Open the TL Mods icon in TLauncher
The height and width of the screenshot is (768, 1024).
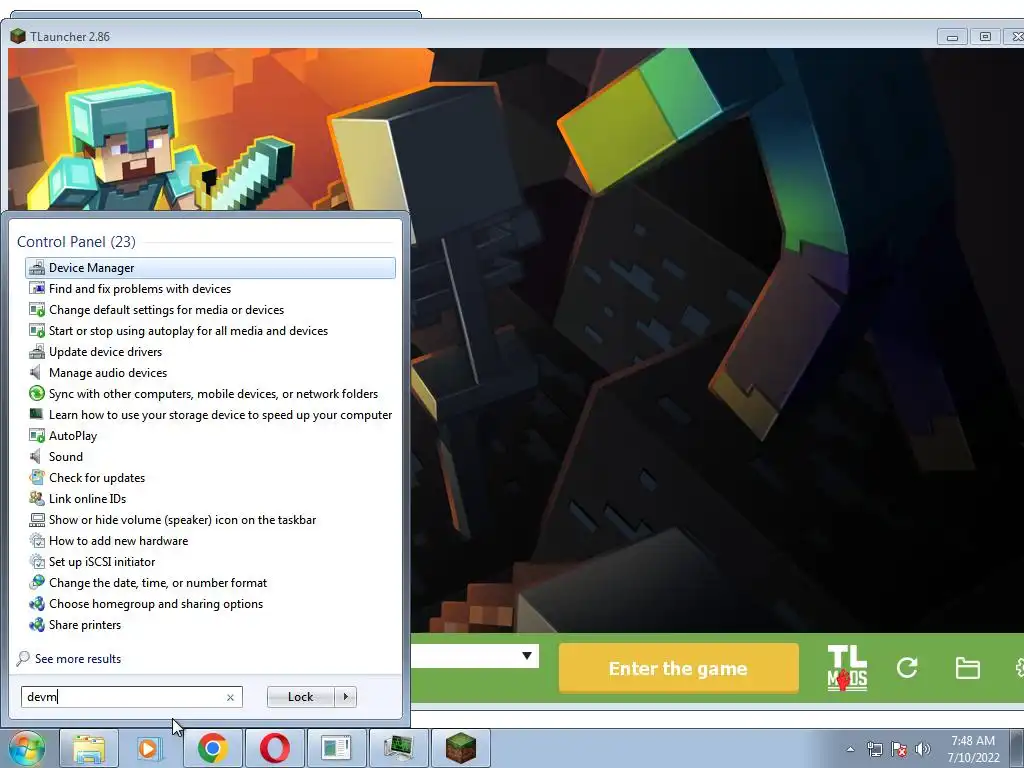(847, 668)
